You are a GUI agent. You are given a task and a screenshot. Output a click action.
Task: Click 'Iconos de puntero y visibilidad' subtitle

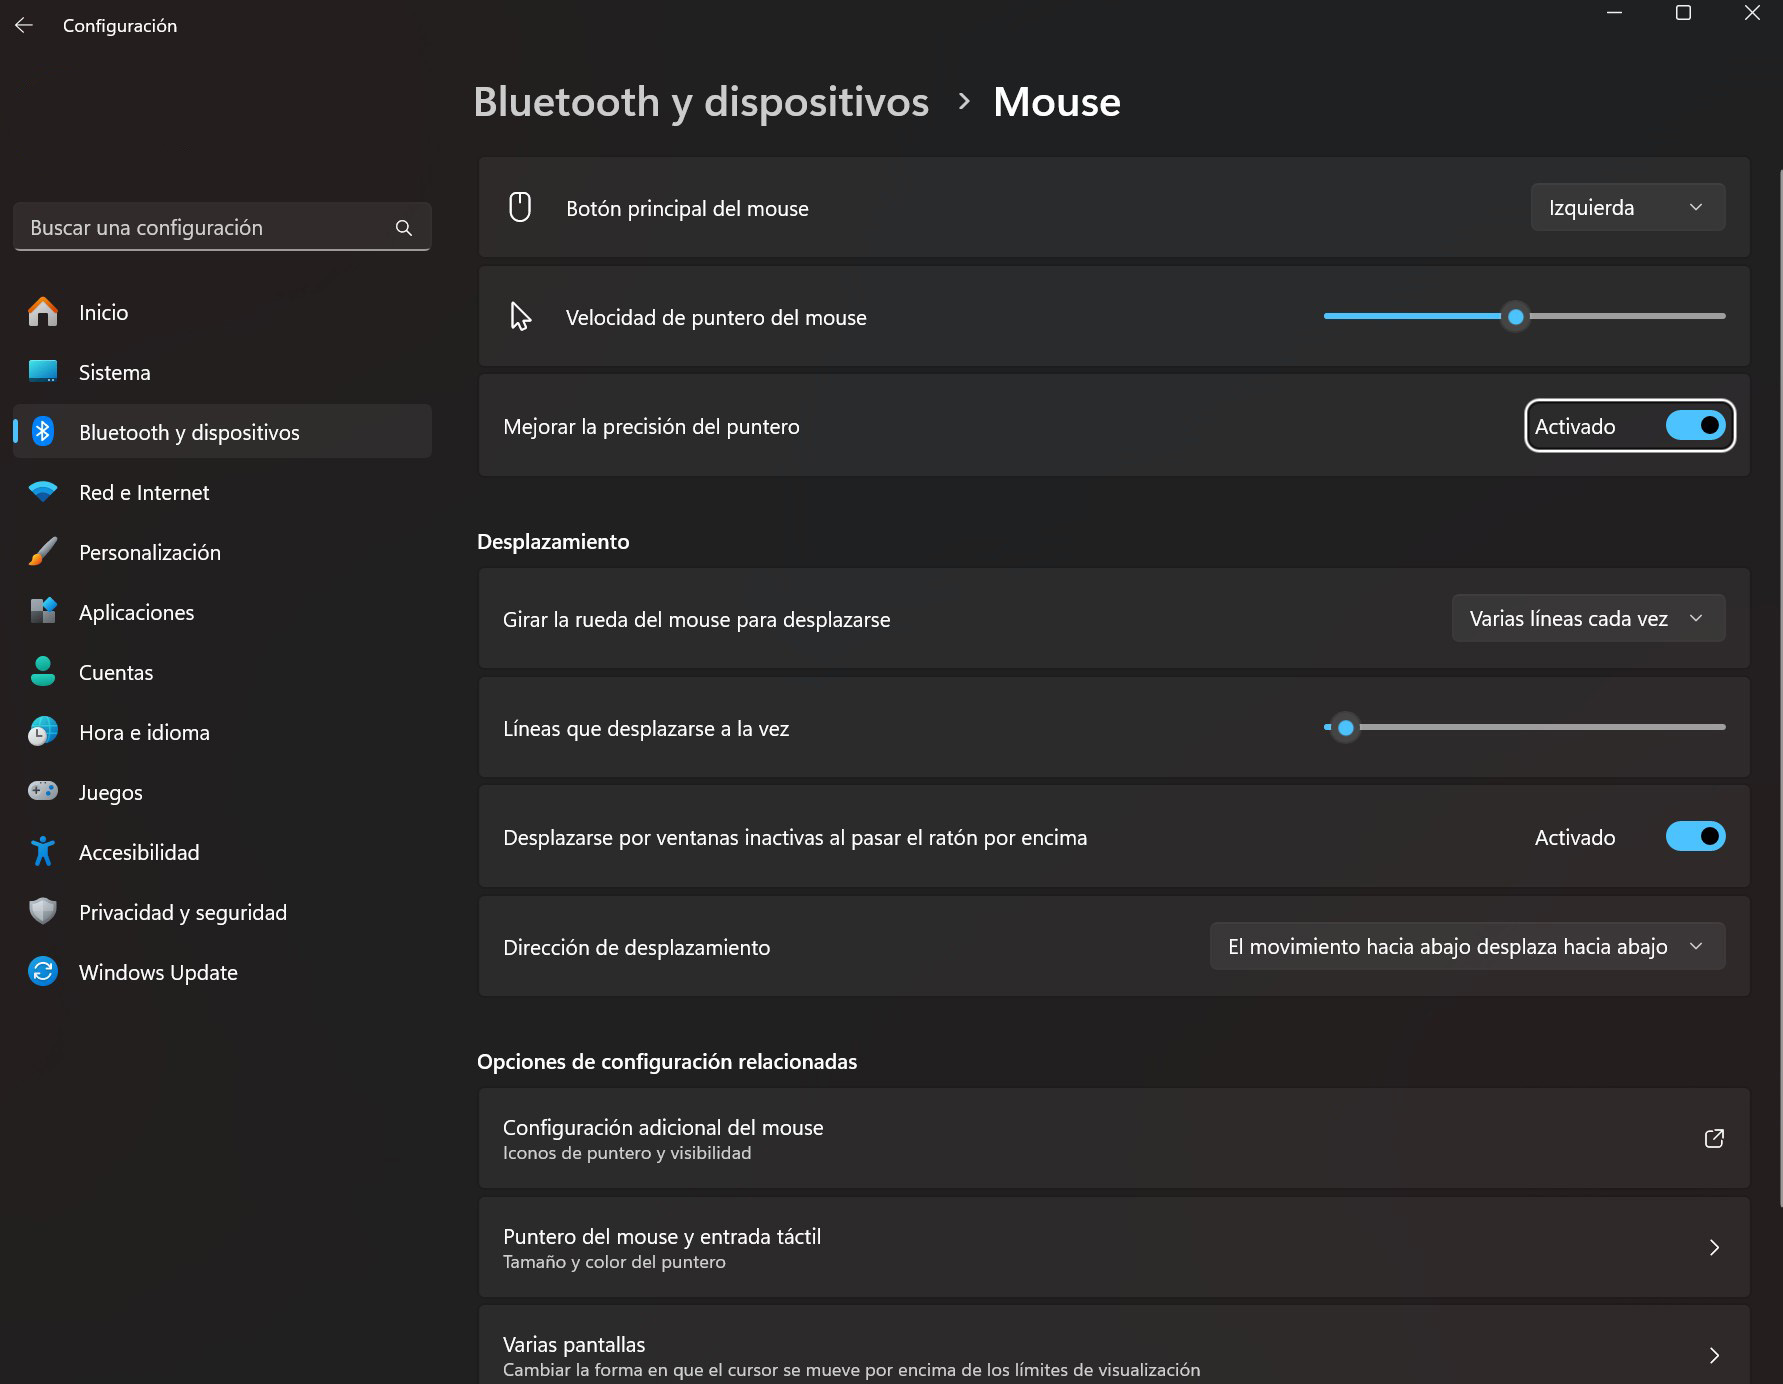[627, 1153]
